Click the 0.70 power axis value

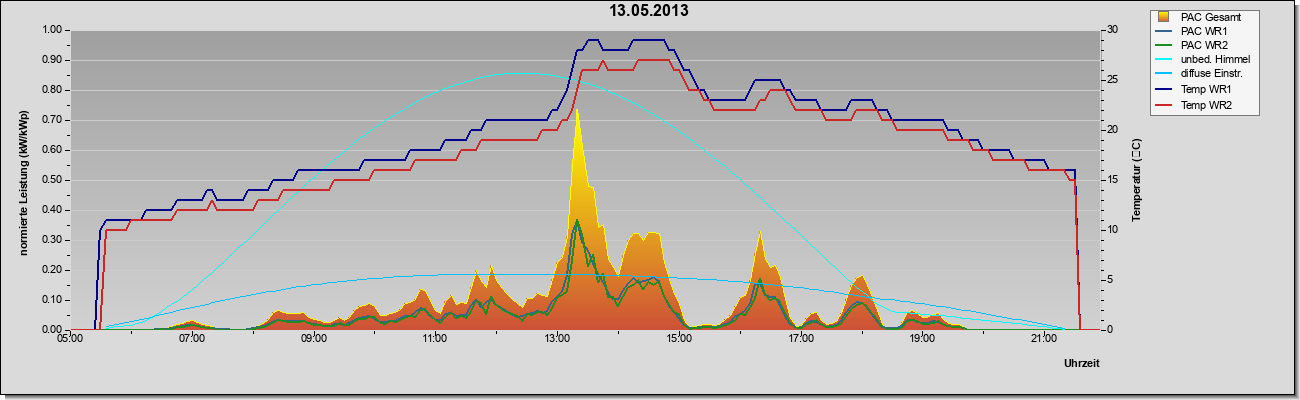[x=53, y=120]
